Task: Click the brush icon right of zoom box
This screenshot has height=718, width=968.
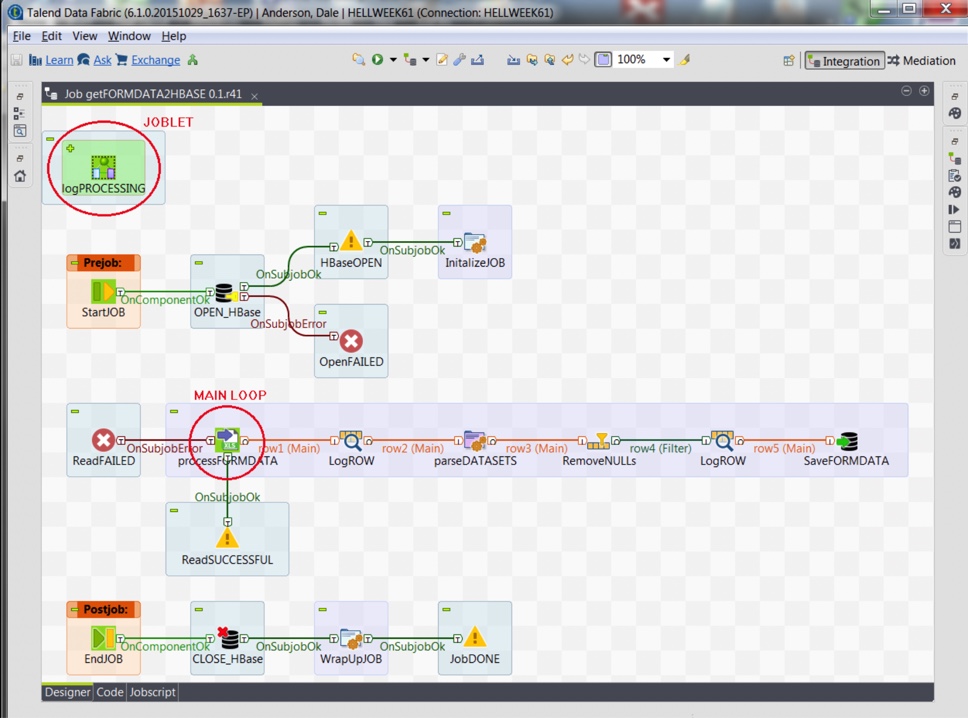Action: pos(684,59)
